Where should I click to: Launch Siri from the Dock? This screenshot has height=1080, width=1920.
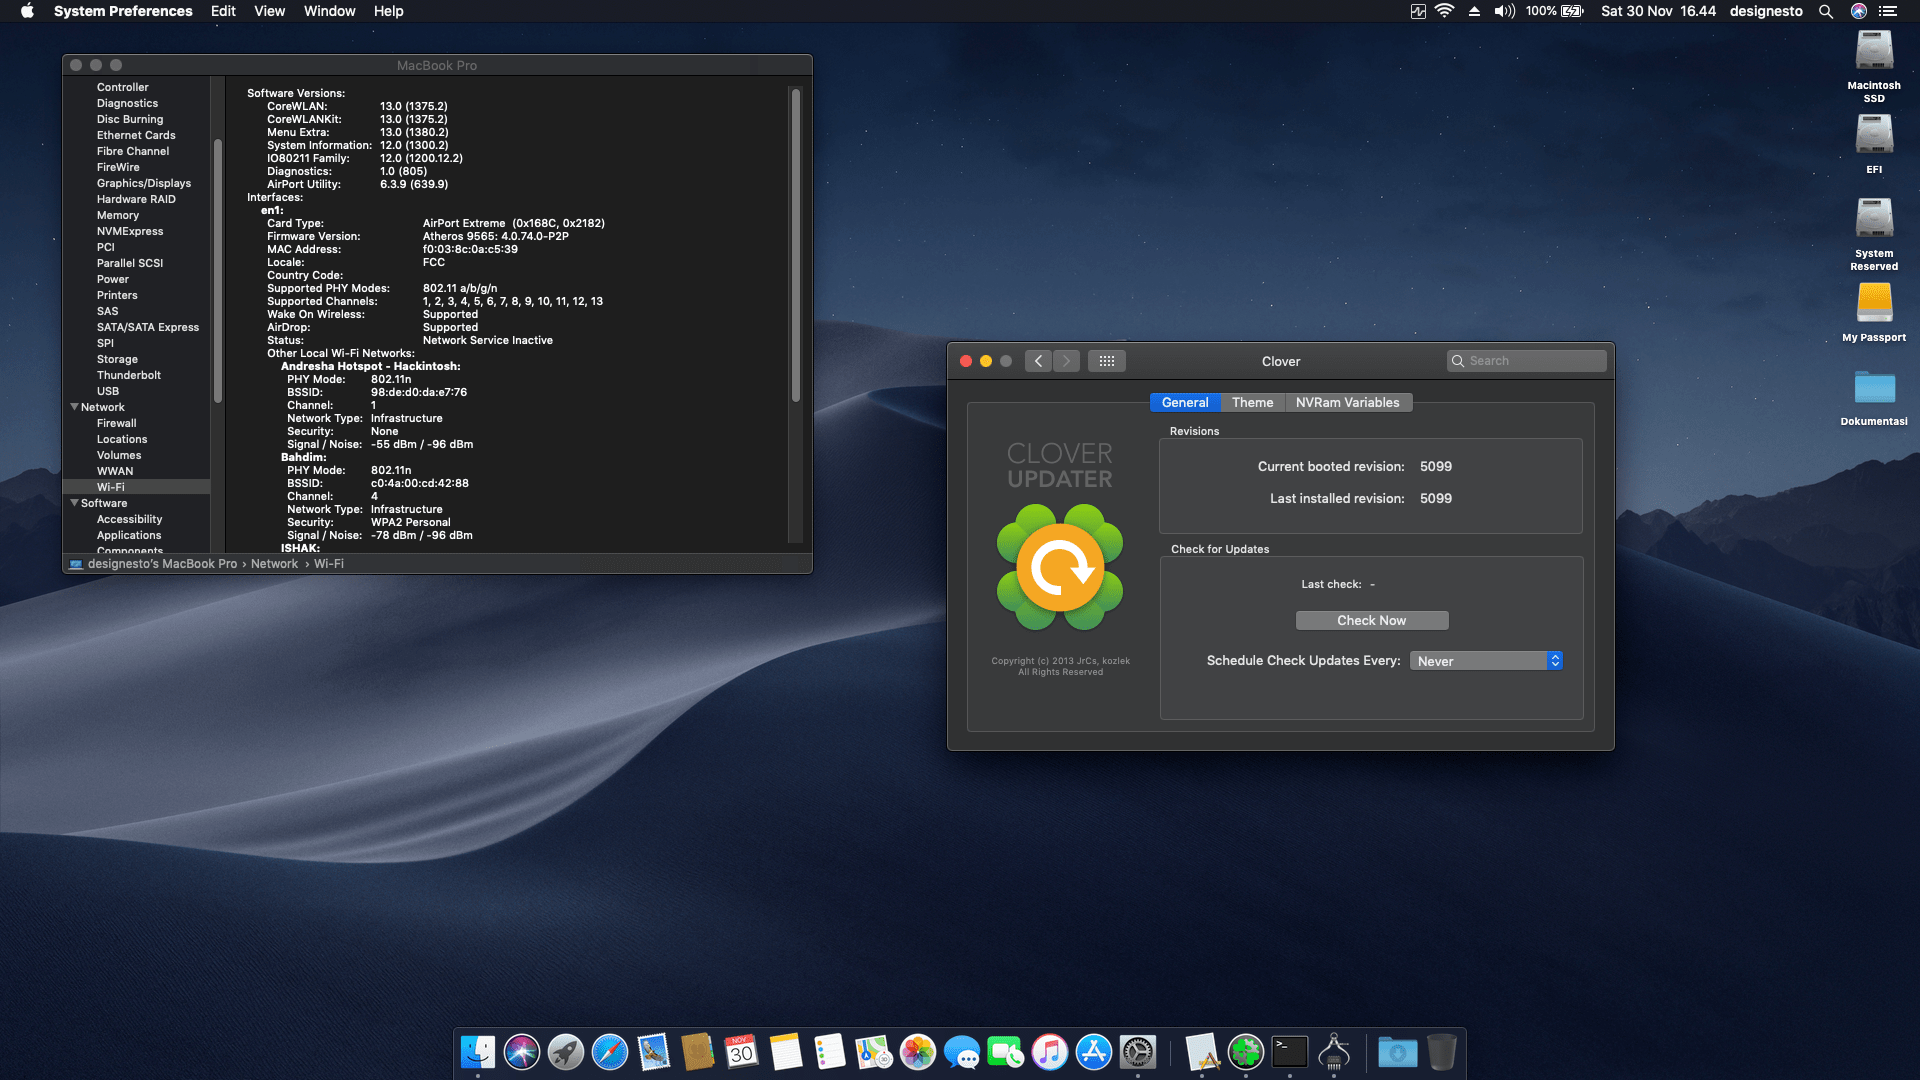pyautogui.click(x=522, y=1052)
